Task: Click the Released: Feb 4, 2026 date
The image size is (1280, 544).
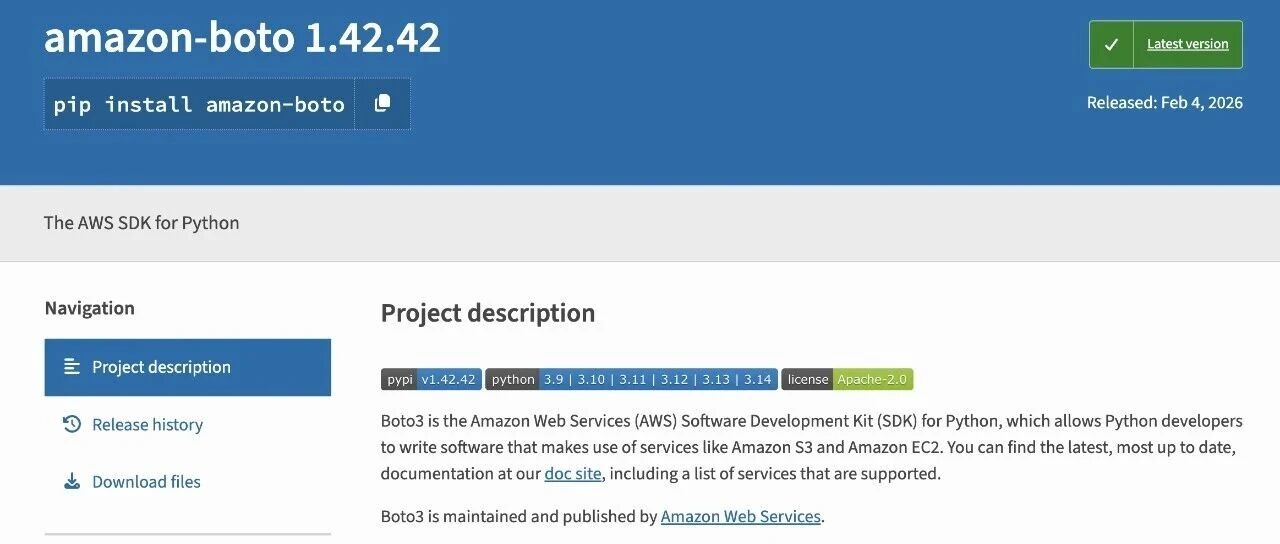Action: [x=1164, y=103]
